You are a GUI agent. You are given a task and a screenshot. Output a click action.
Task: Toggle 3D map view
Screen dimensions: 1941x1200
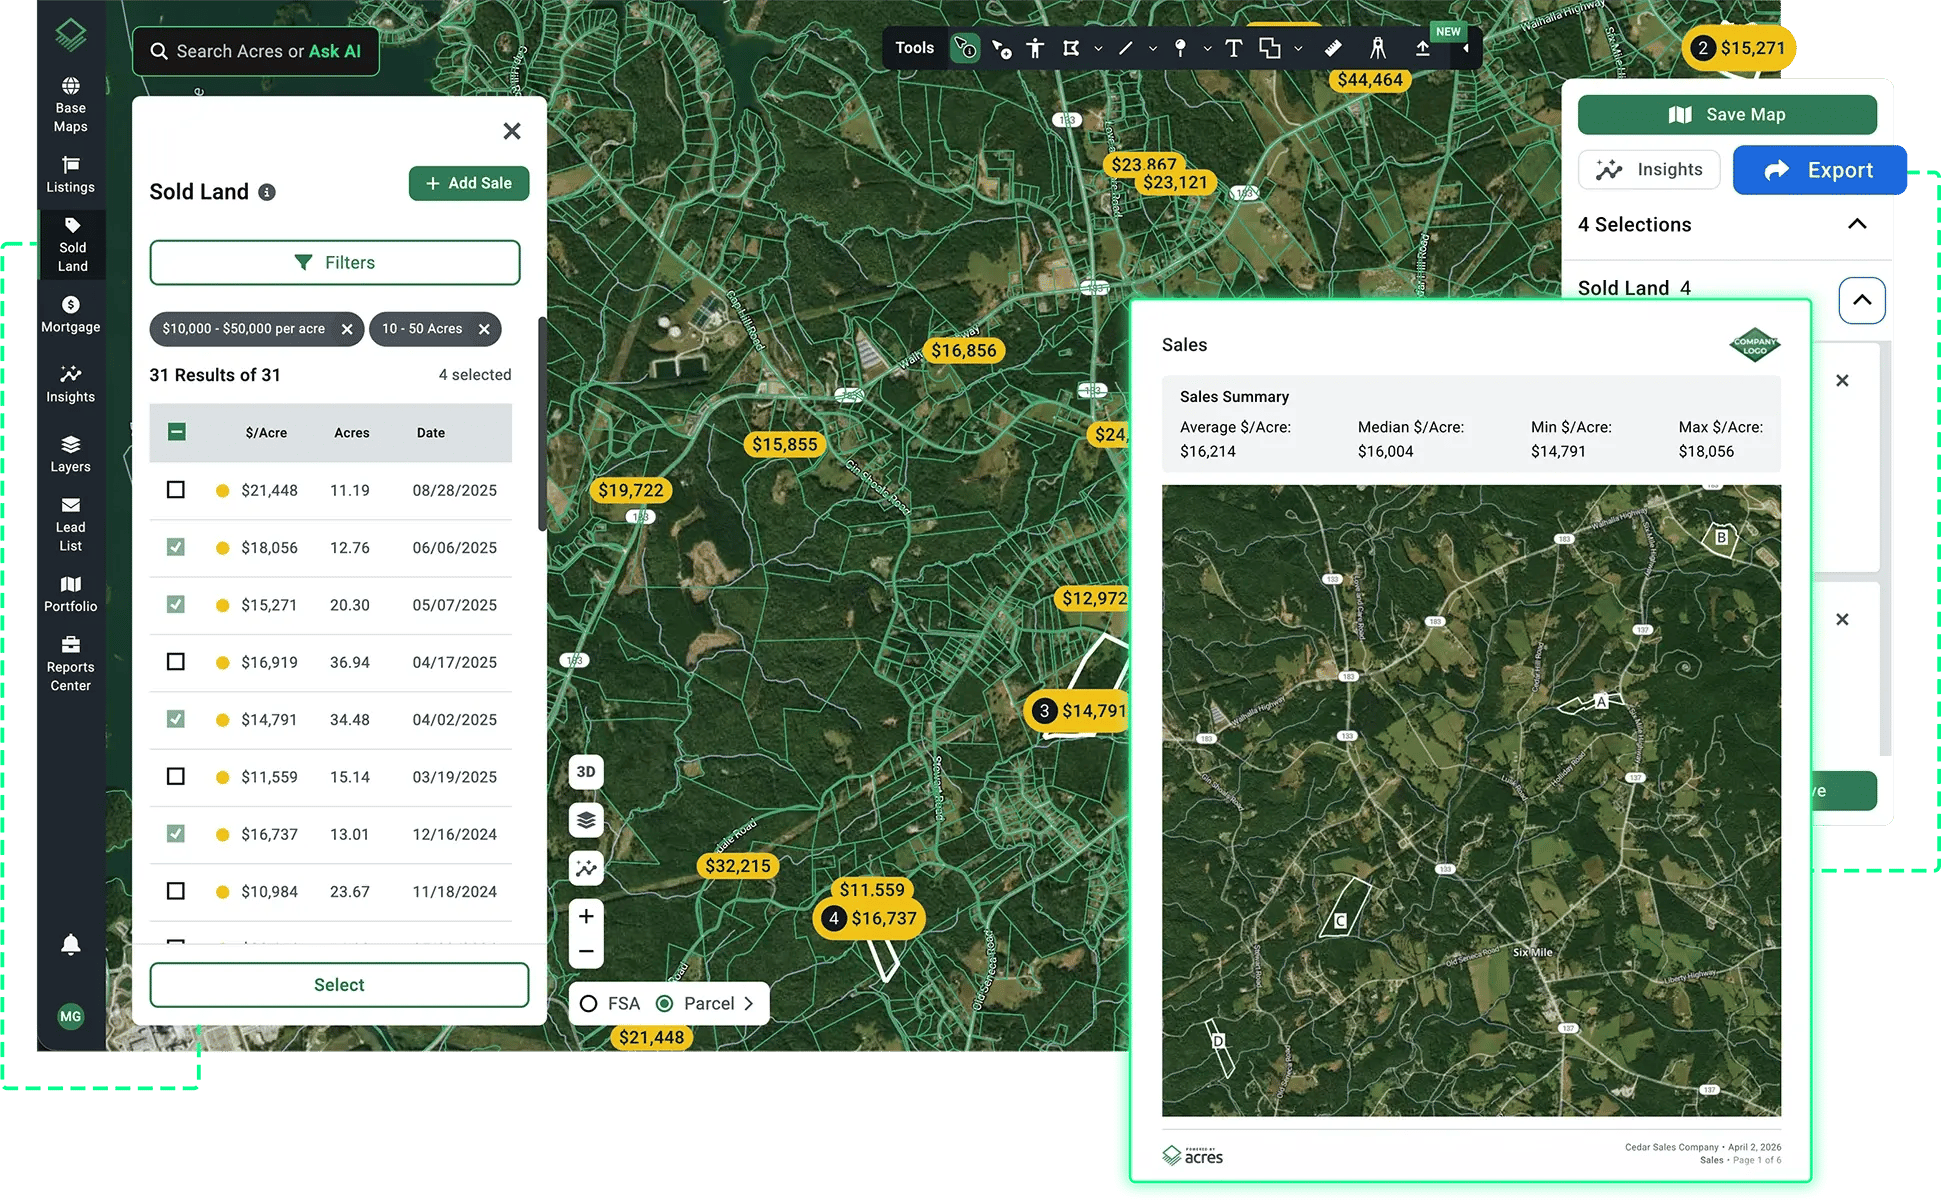[586, 772]
